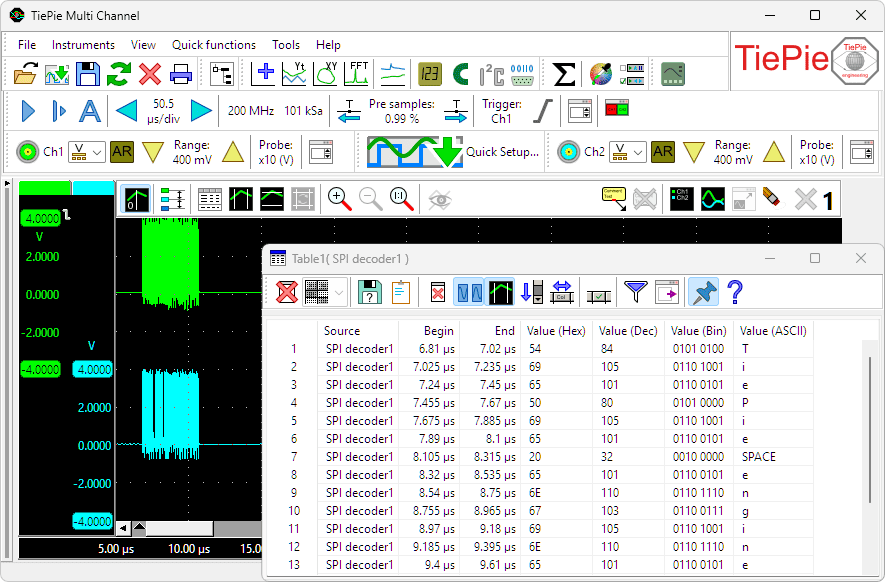Click graph horizontal scrollbar thumb

coord(179,528)
